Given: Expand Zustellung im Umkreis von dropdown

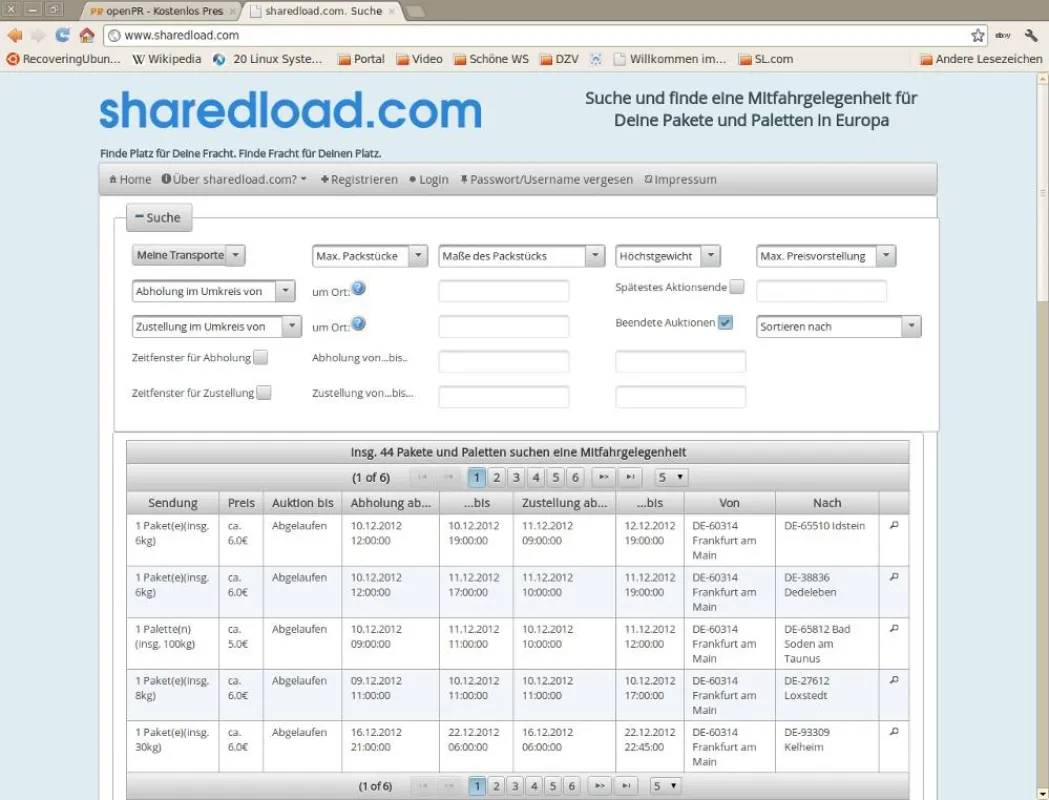Looking at the screenshot, I should pos(217,326).
